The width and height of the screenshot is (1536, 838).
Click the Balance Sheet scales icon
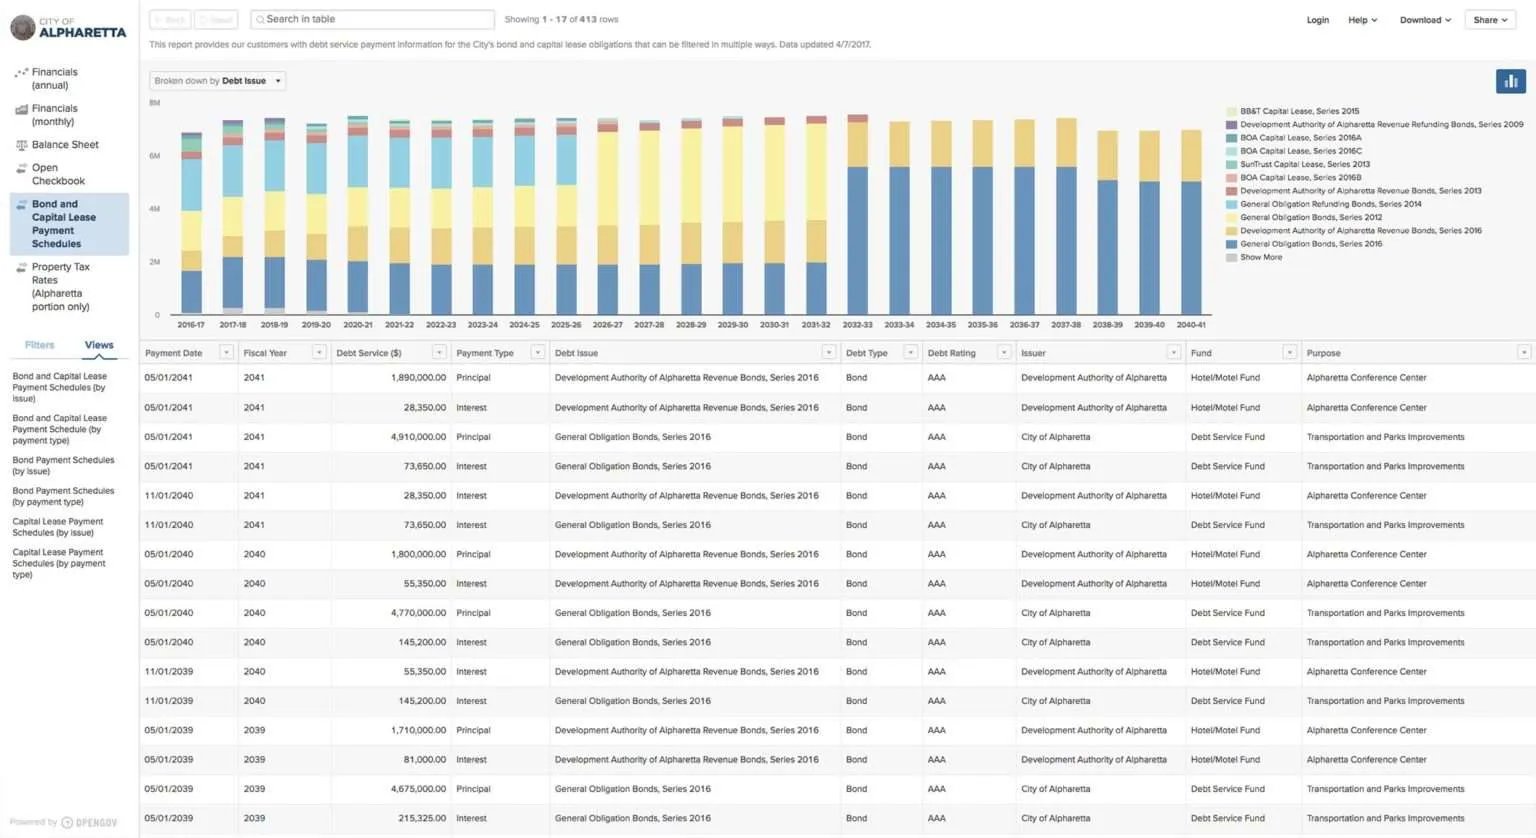(21, 145)
